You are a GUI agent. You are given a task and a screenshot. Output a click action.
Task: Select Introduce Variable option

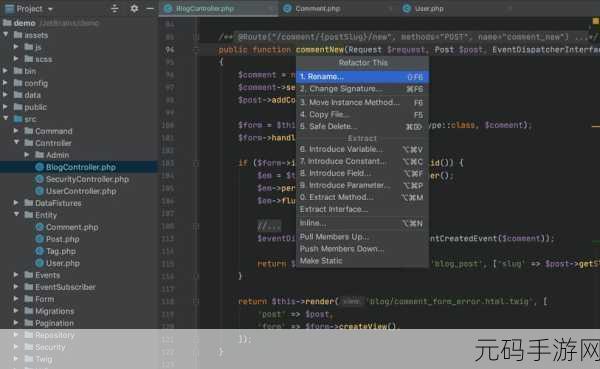(362, 149)
